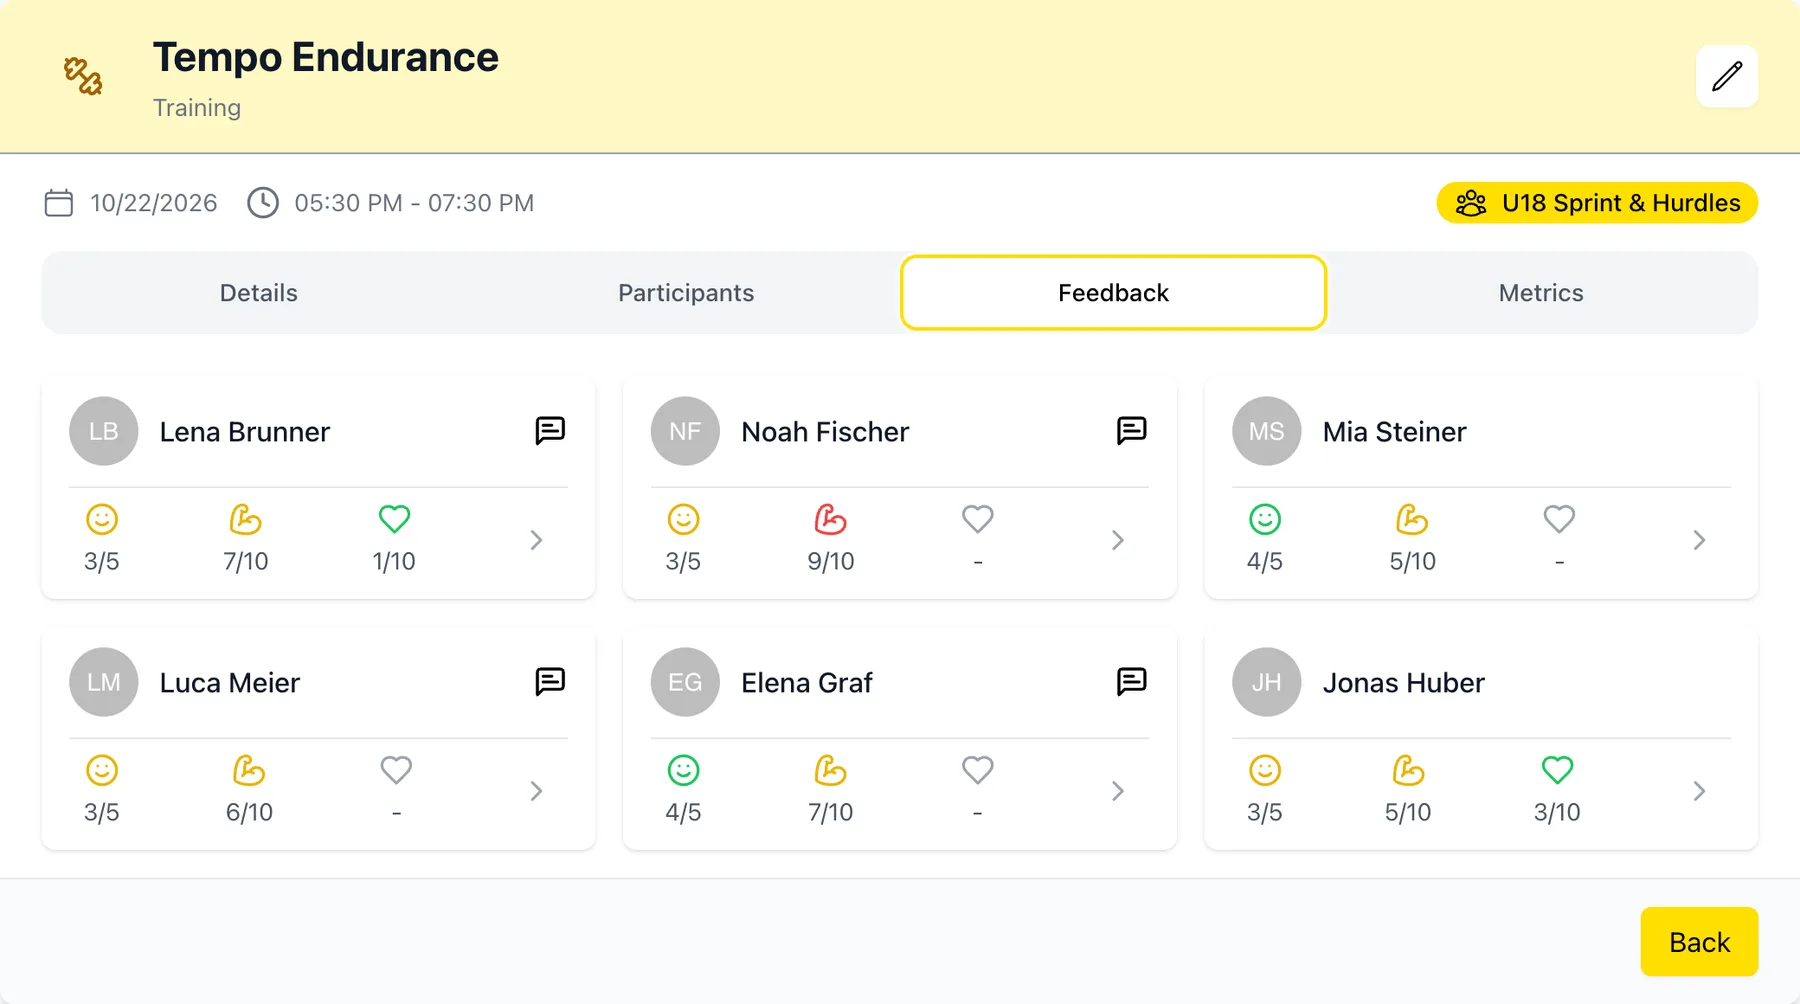Screen dimensions: 1800x1004
Task: Click Mia Steiner's grey heart icon
Action: coord(1559,519)
